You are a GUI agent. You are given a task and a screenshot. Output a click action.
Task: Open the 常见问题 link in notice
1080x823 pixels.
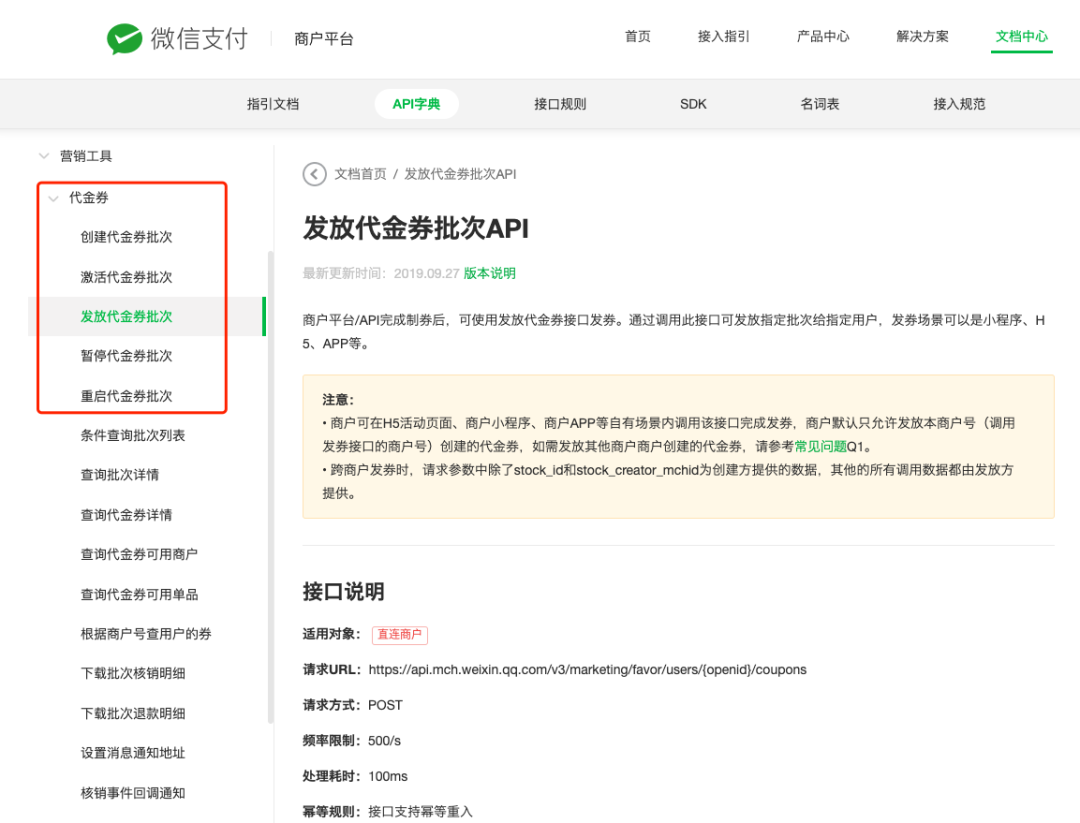[820, 446]
